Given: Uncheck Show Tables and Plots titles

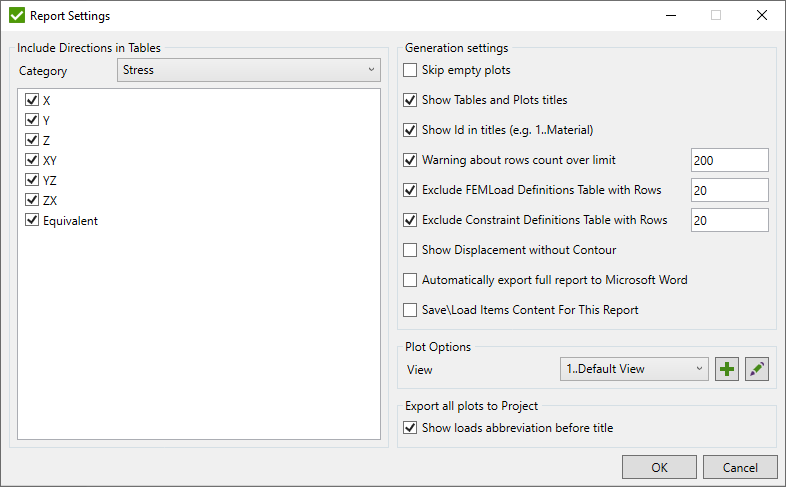Looking at the screenshot, I should (410, 101).
